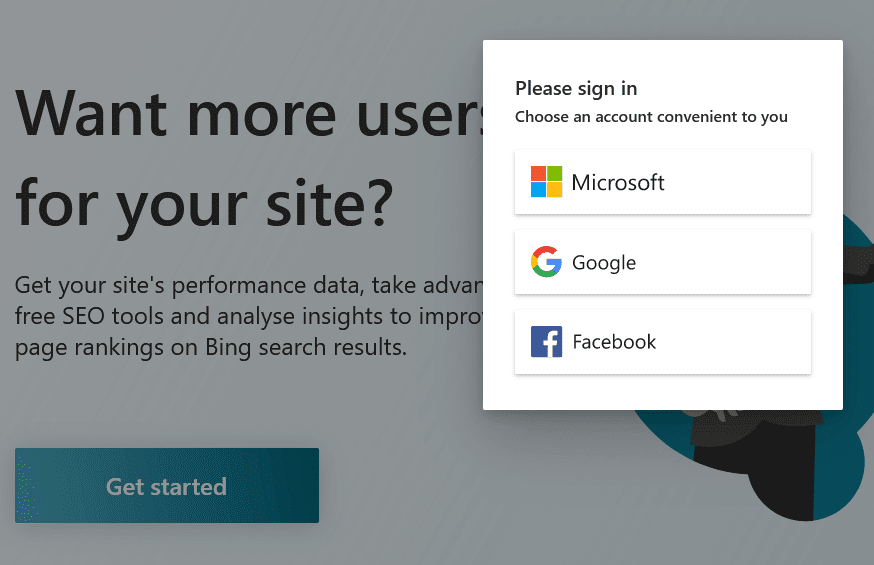Image resolution: width=874 pixels, height=565 pixels.
Task: Click the "Google" label text
Action: click(604, 263)
